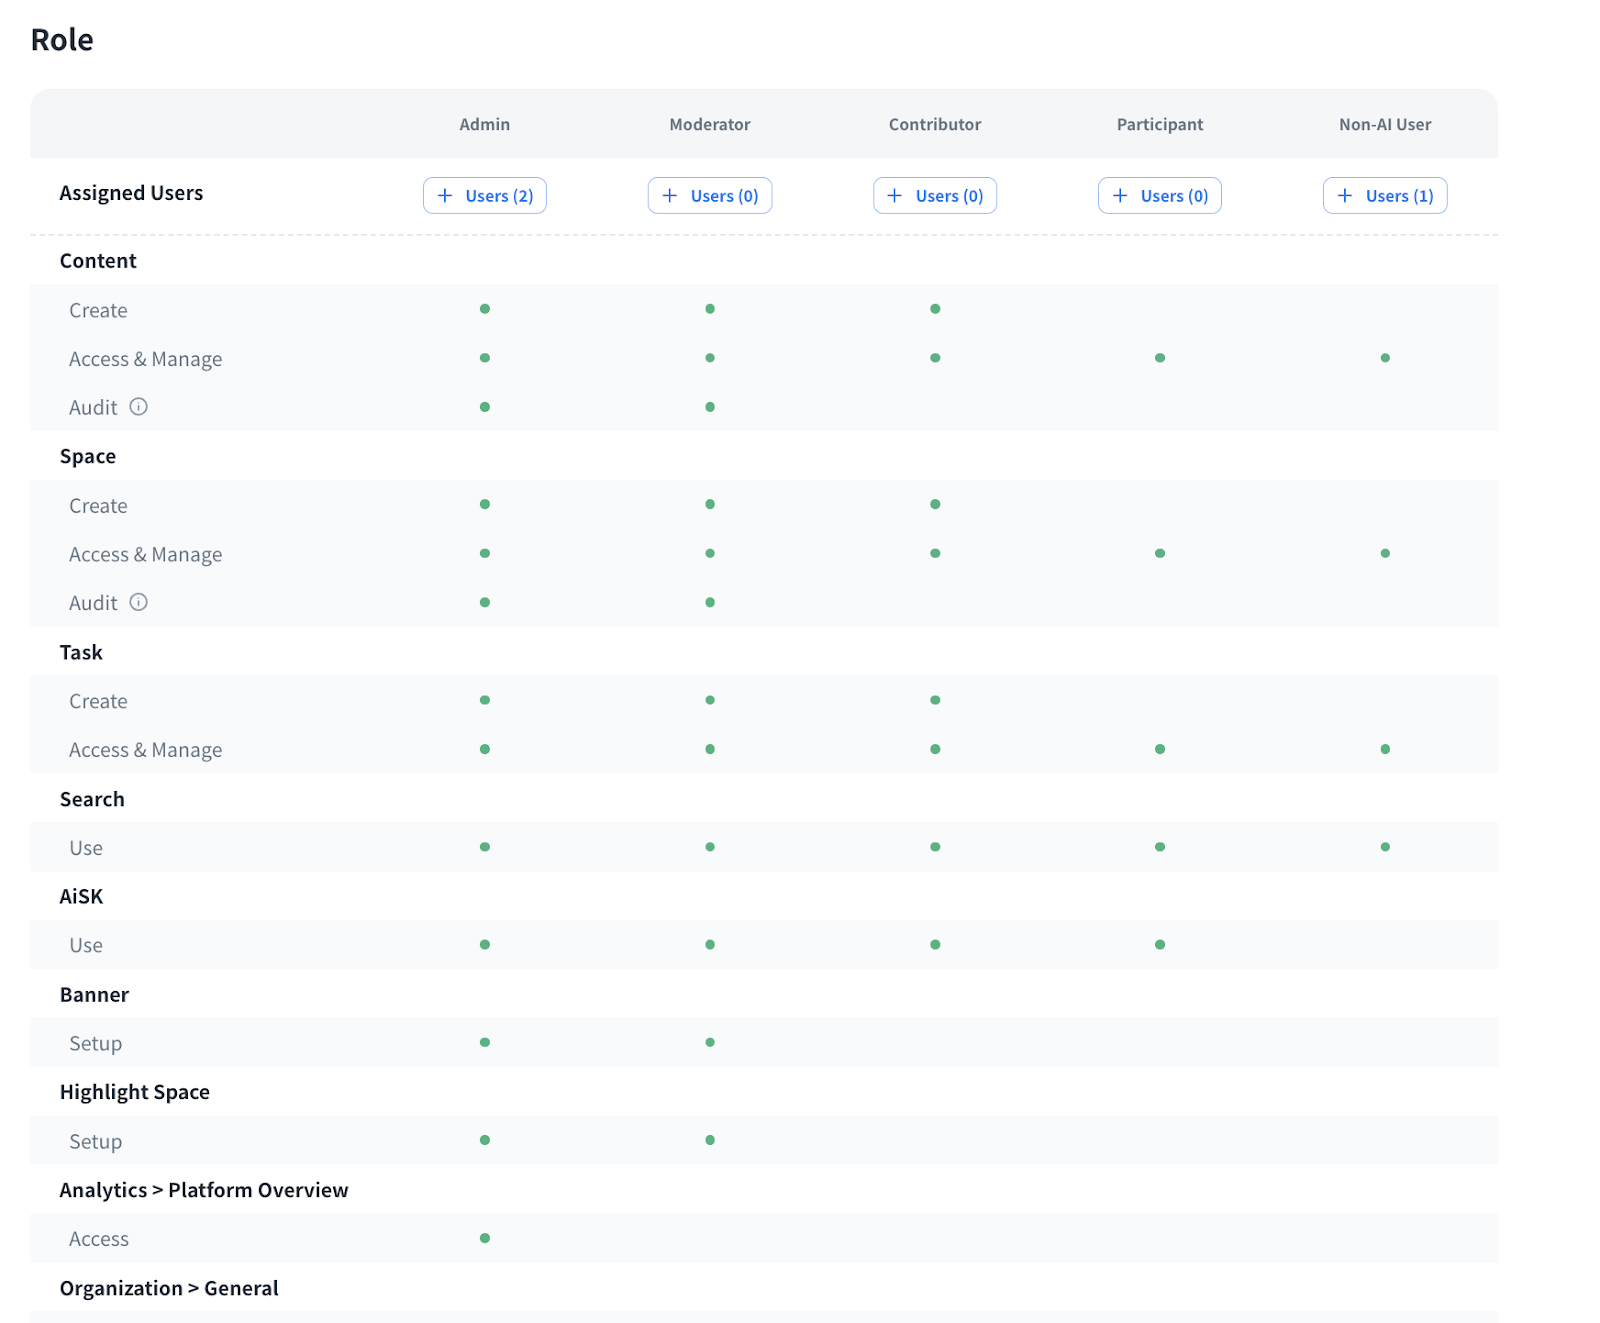1600x1323 pixels.
Task: Click the plus icon in Contributor's Users button
Action: (895, 196)
